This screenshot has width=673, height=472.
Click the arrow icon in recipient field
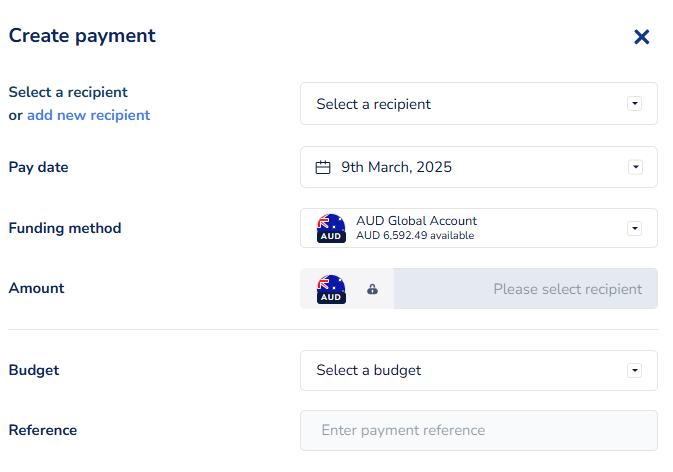[634, 104]
